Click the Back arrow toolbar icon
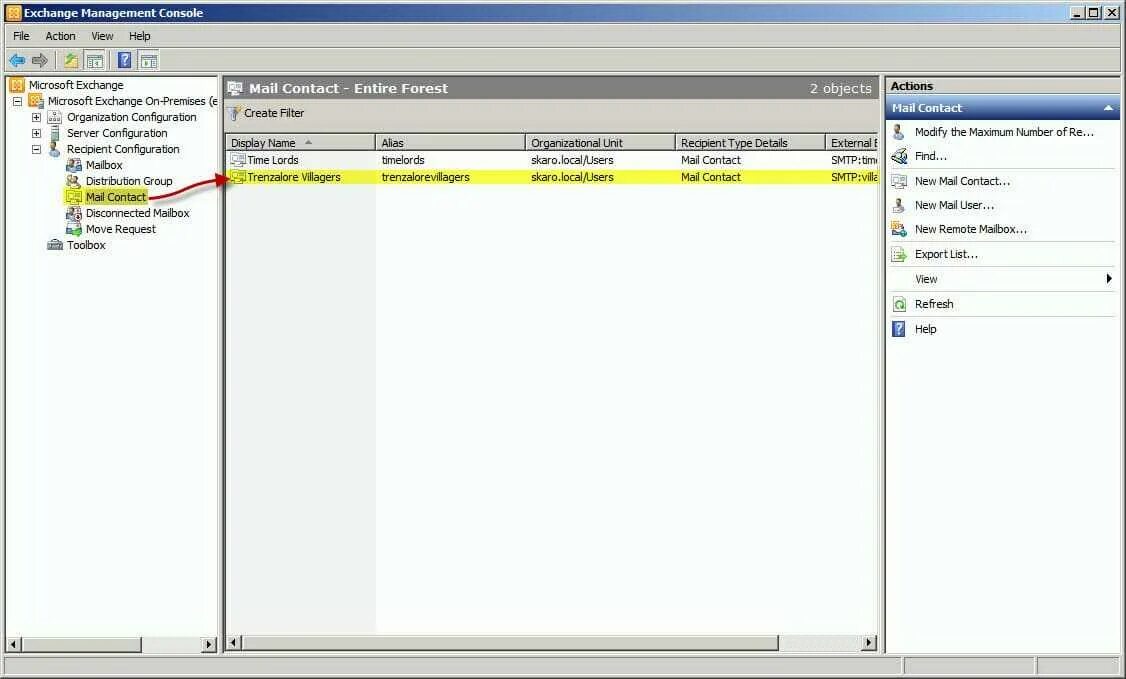 pyautogui.click(x=17, y=61)
